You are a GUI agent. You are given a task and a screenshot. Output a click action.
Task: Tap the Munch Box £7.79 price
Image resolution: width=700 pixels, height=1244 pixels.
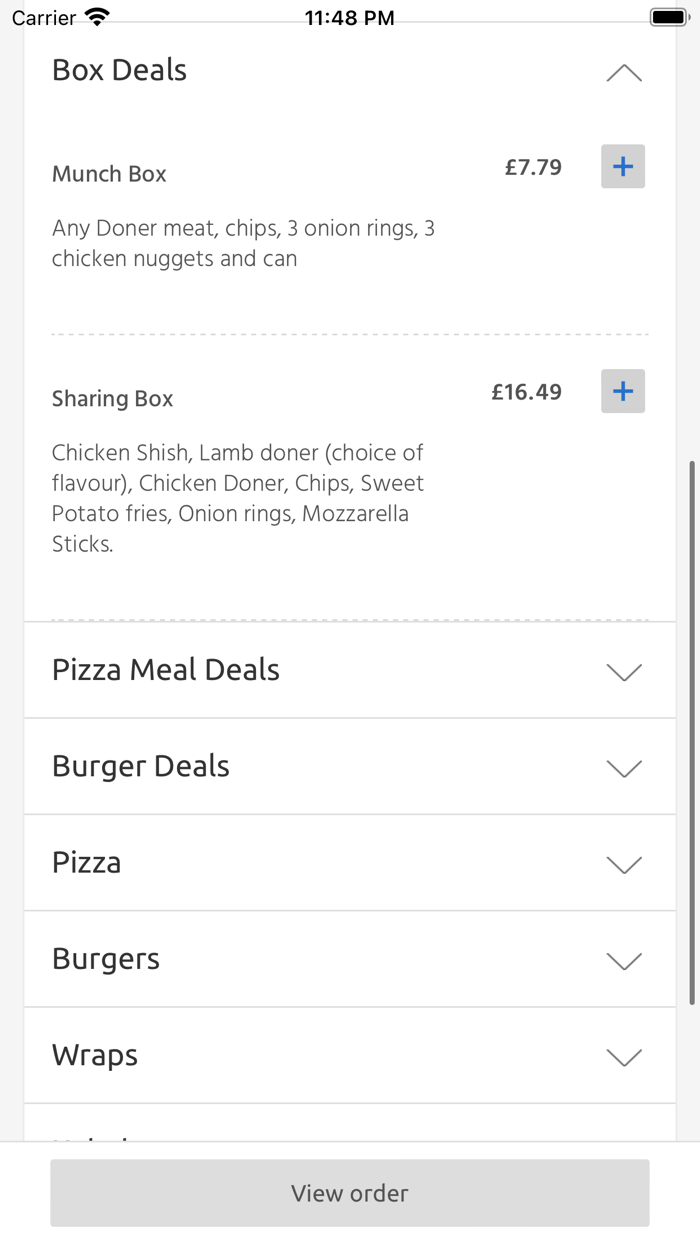(x=533, y=167)
